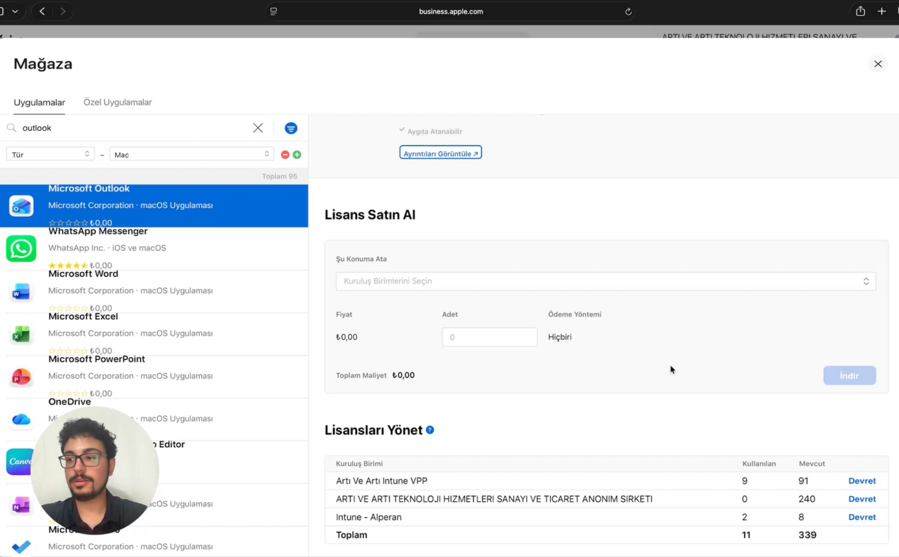Image resolution: width=899 pixels, height=557 pixels.
Task: Add filter with green plus icon
Action: click(x=297, y=155)
